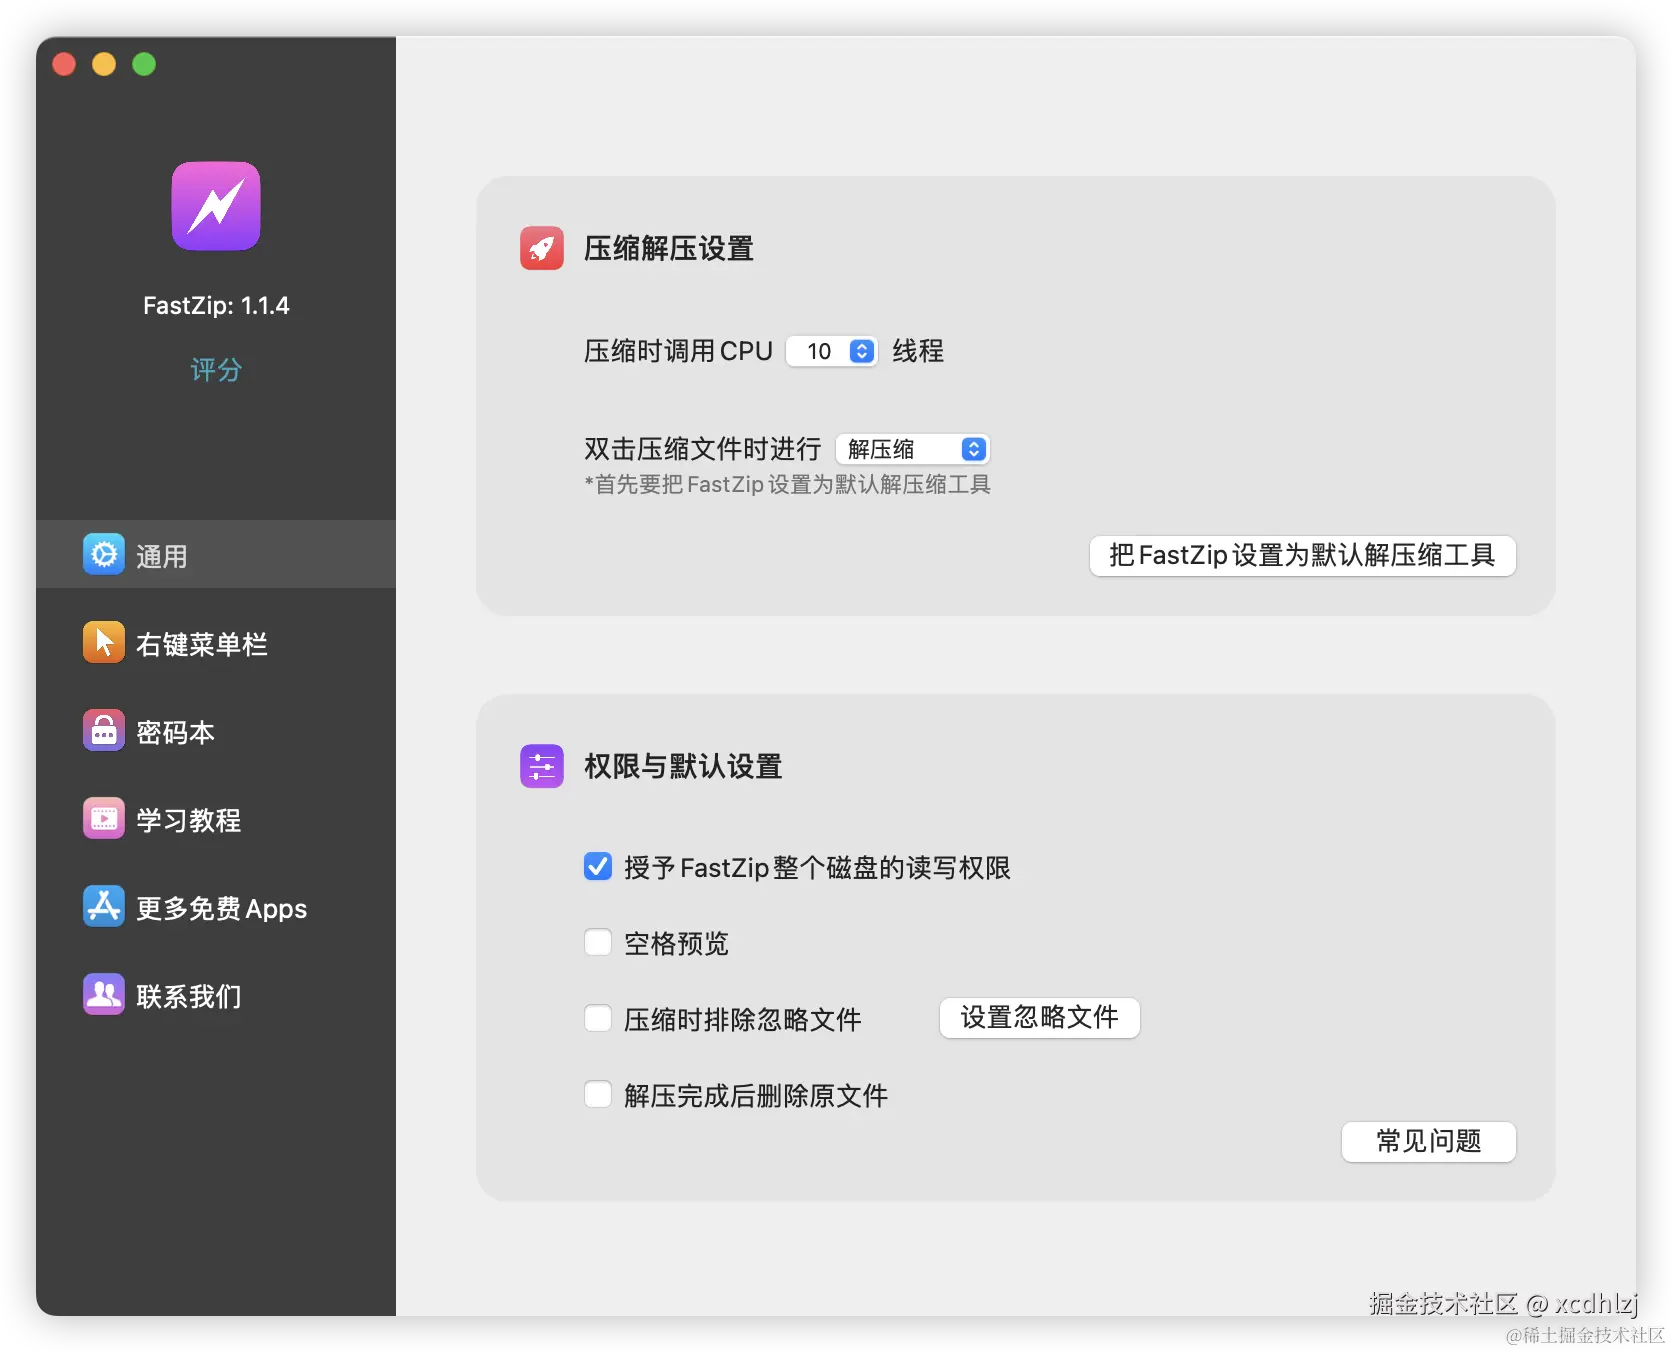Click the 权限与默认设置 section heading
The height and width of the screenshot is (1352, 1672).
tap(682, 766)
